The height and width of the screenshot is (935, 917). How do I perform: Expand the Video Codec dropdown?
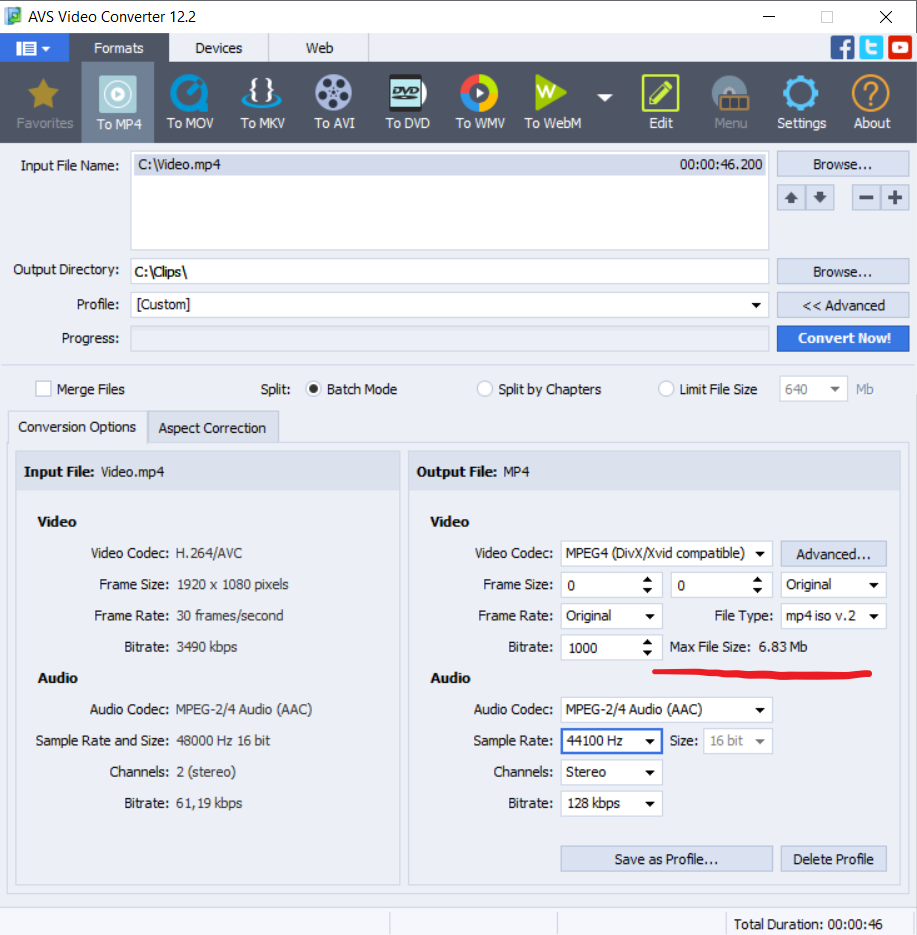click(x=666, y=553)
